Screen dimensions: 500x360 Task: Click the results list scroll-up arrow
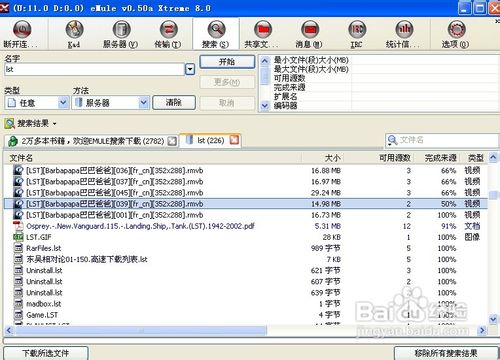coord(493,158)
